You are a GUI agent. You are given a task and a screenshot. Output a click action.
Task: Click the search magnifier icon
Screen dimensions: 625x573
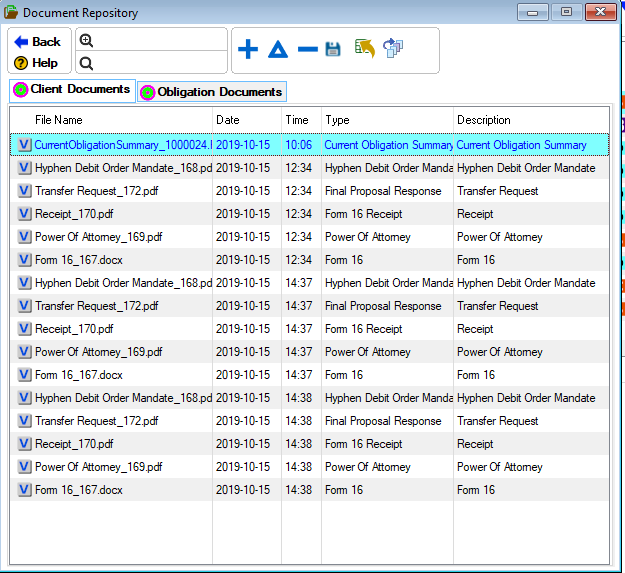pos(86,63)
